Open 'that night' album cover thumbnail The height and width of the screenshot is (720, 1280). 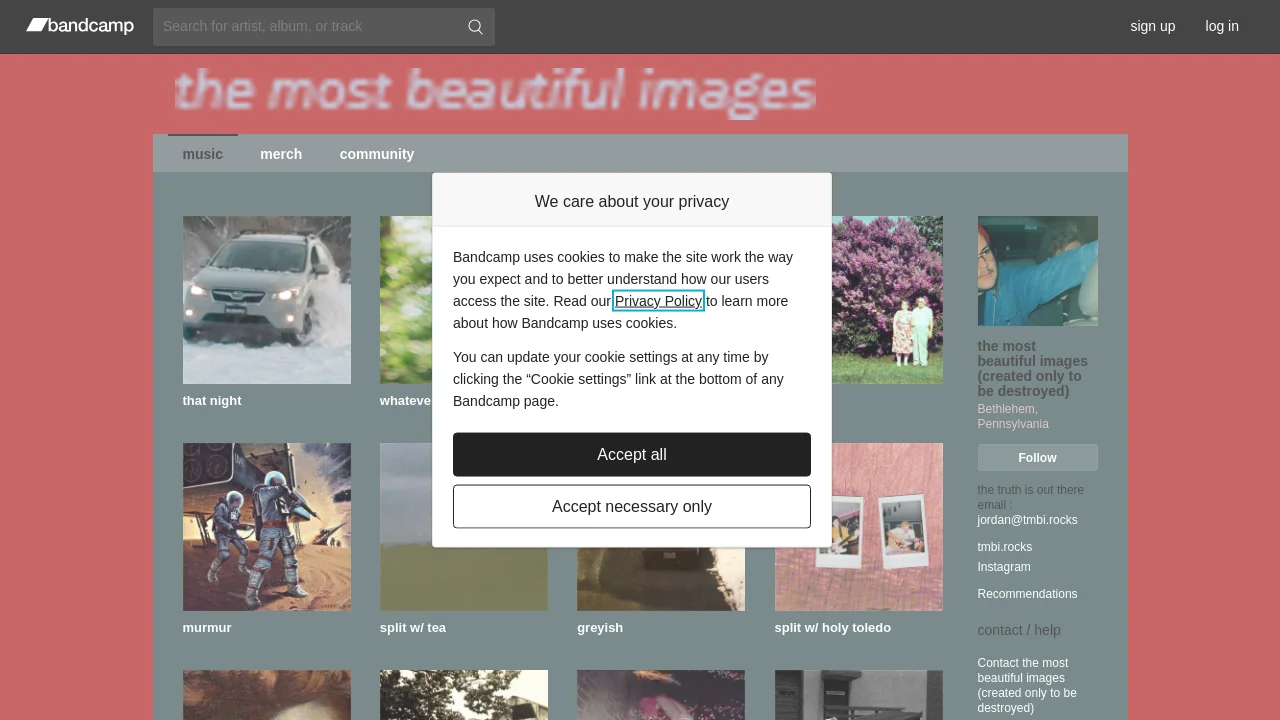click(x=267, y=300)
